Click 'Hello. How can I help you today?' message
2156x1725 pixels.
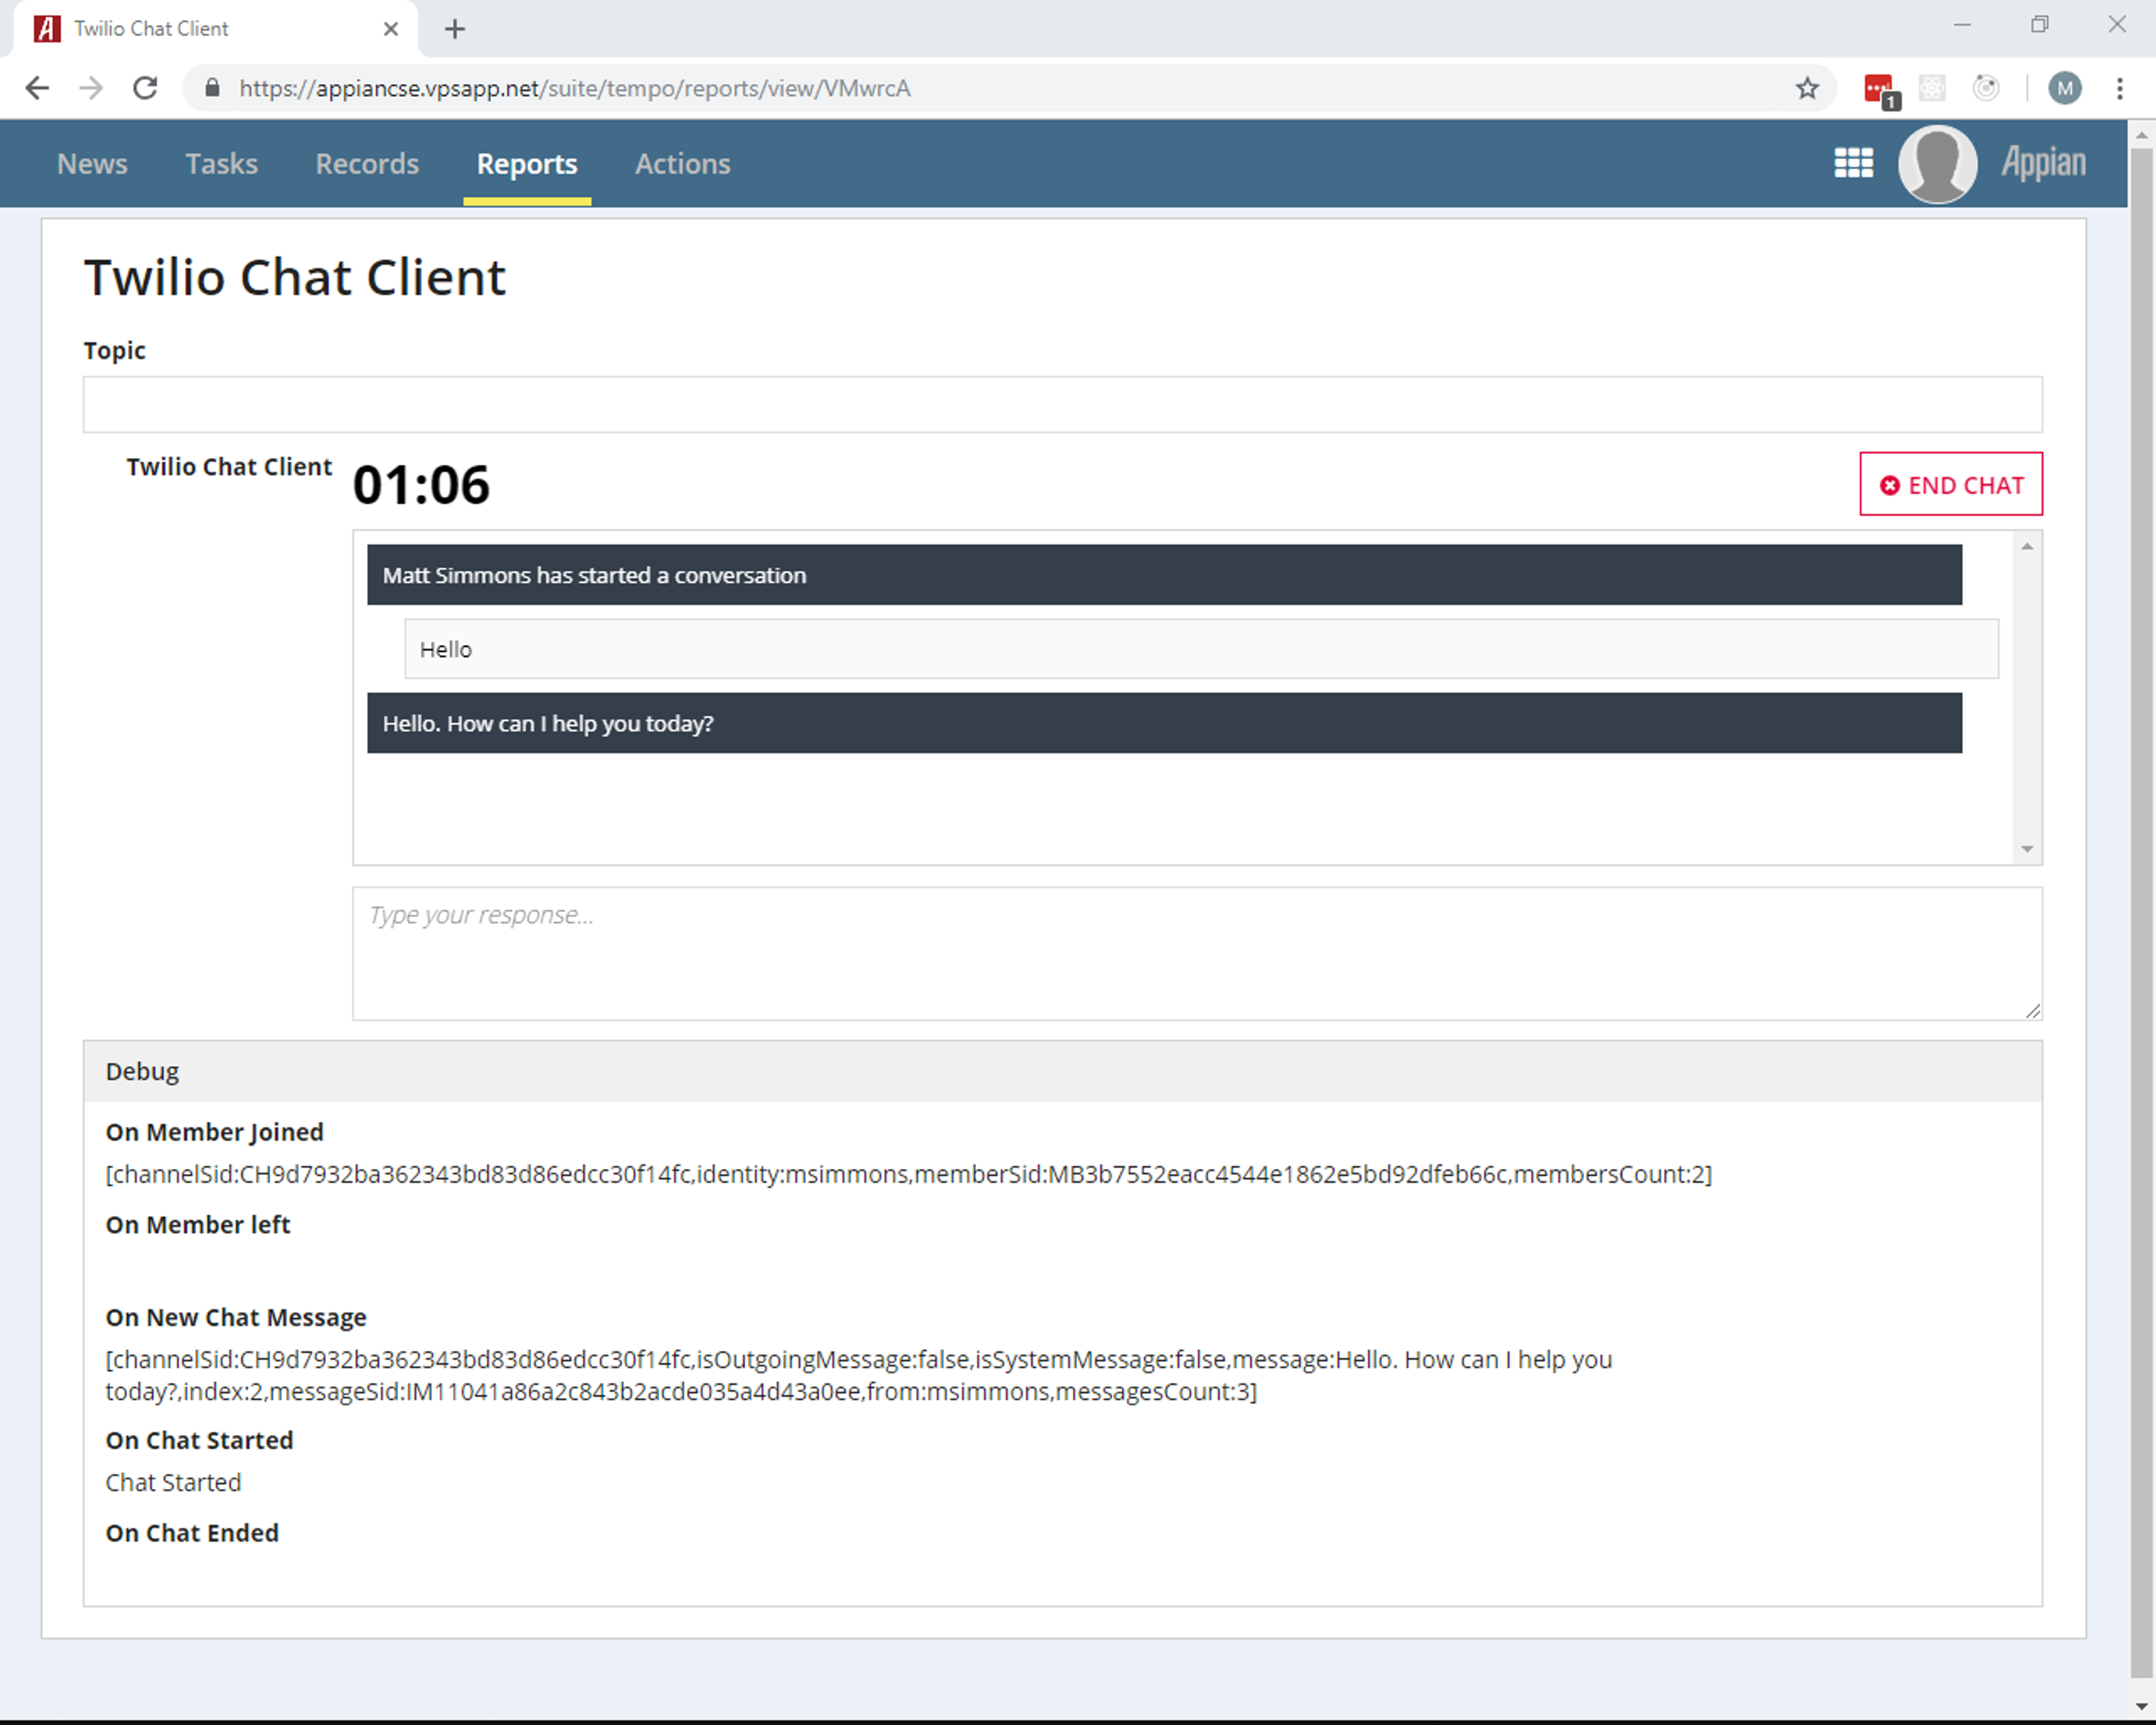point(1164,723)
